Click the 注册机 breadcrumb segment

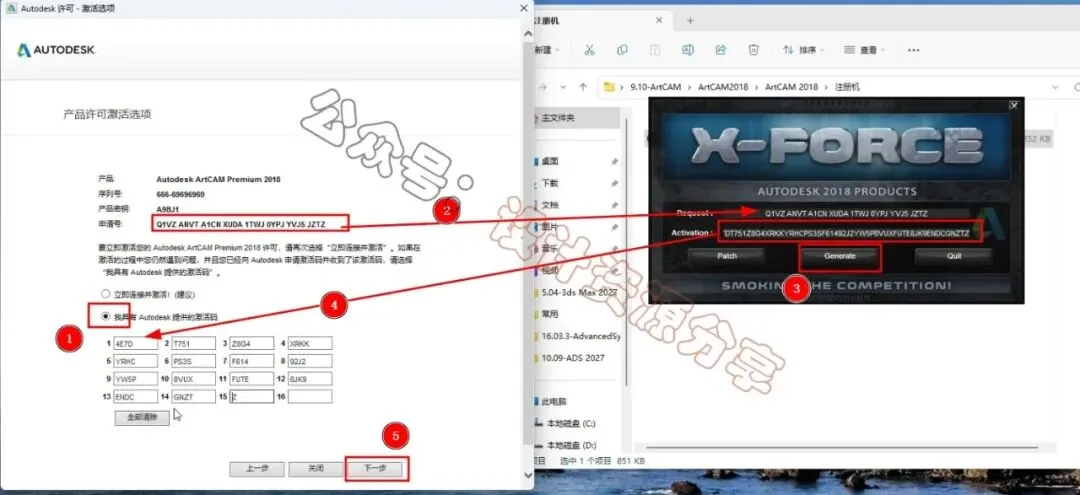coord(847,87)
